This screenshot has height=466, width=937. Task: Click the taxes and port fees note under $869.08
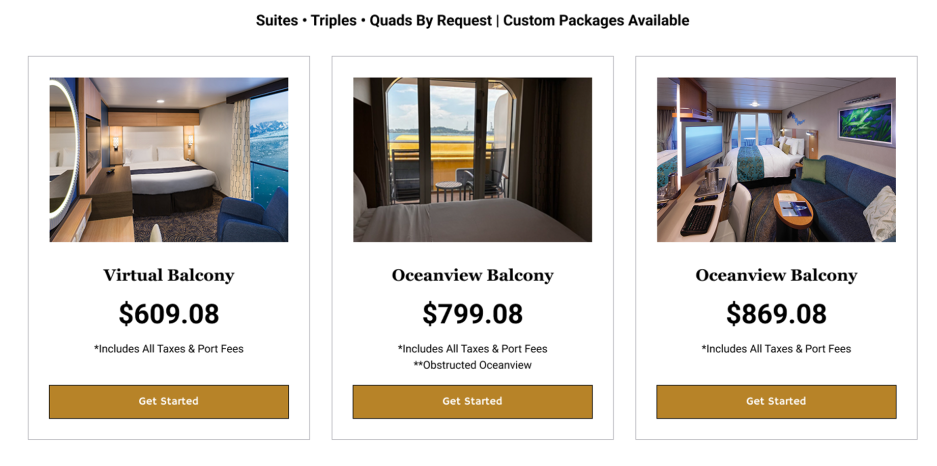coord(776,349)
